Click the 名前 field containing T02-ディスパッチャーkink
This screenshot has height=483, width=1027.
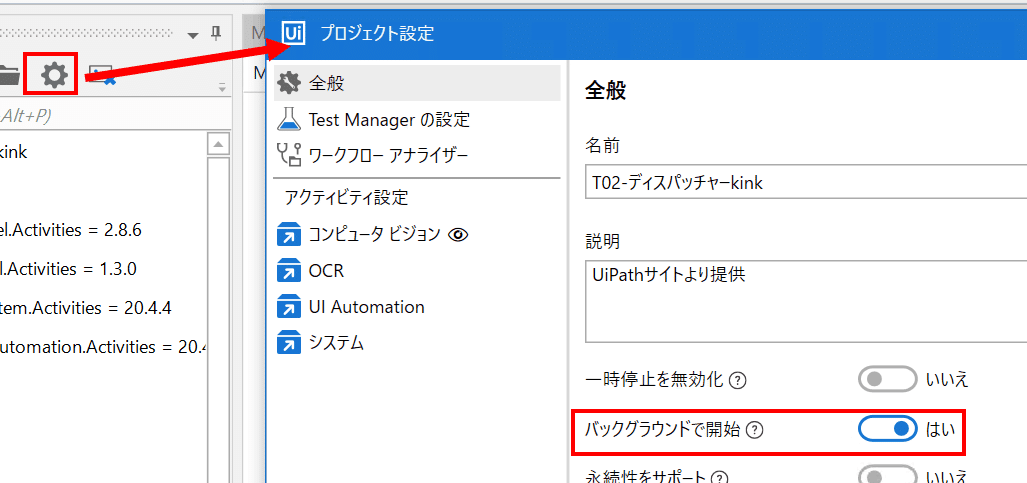[x=806, y=184]
